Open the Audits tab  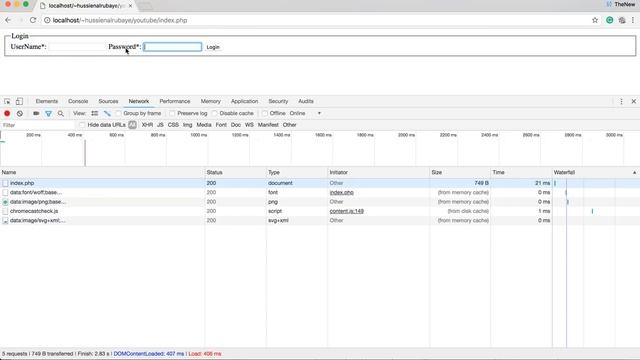pyautogui.click(x=306, y=101)
